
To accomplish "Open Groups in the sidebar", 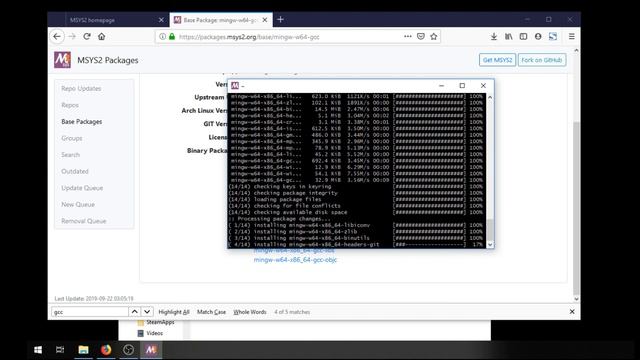I will (72, 138).
